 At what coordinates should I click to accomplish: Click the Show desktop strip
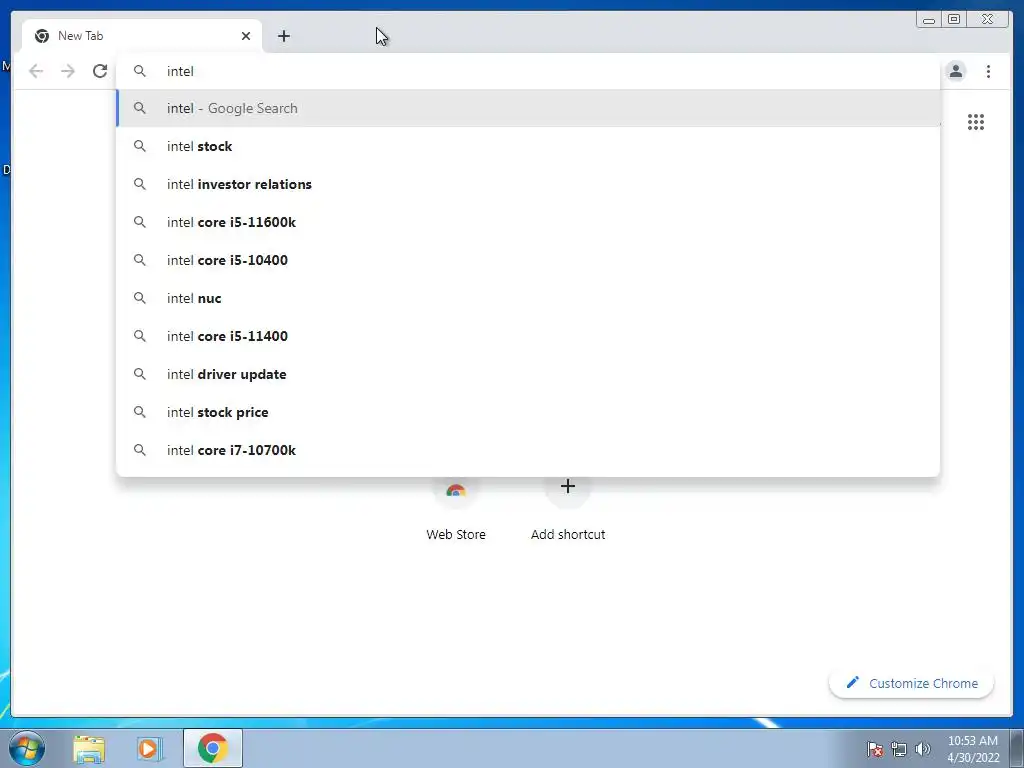[x=1017, y=749]
